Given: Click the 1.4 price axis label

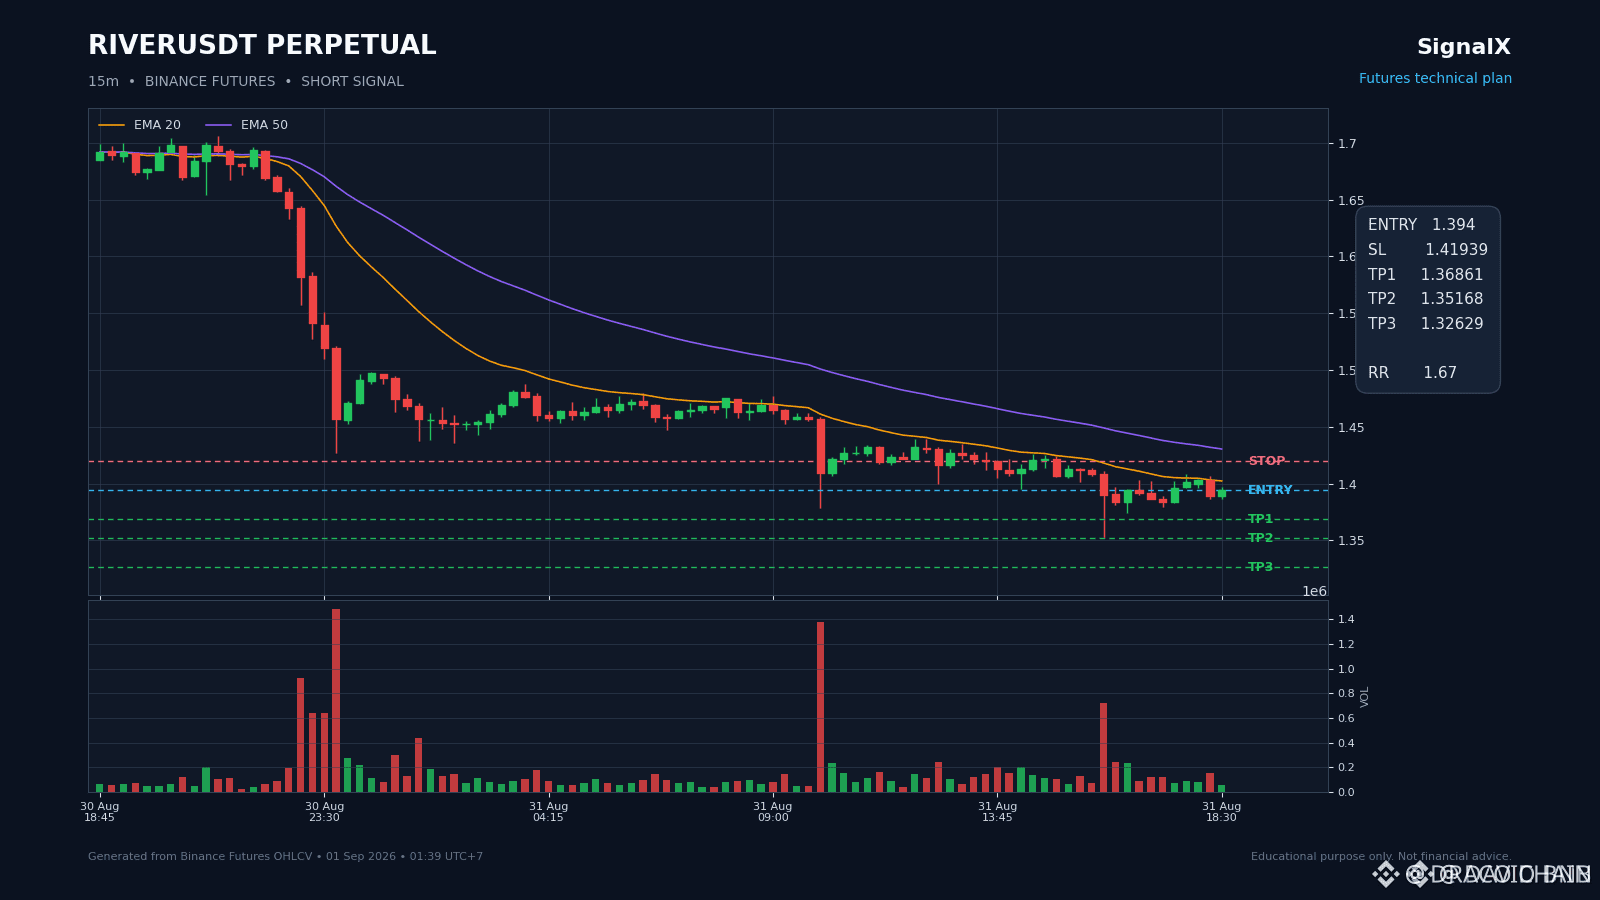Looking at the screenshot, I should click(1347, 485).
